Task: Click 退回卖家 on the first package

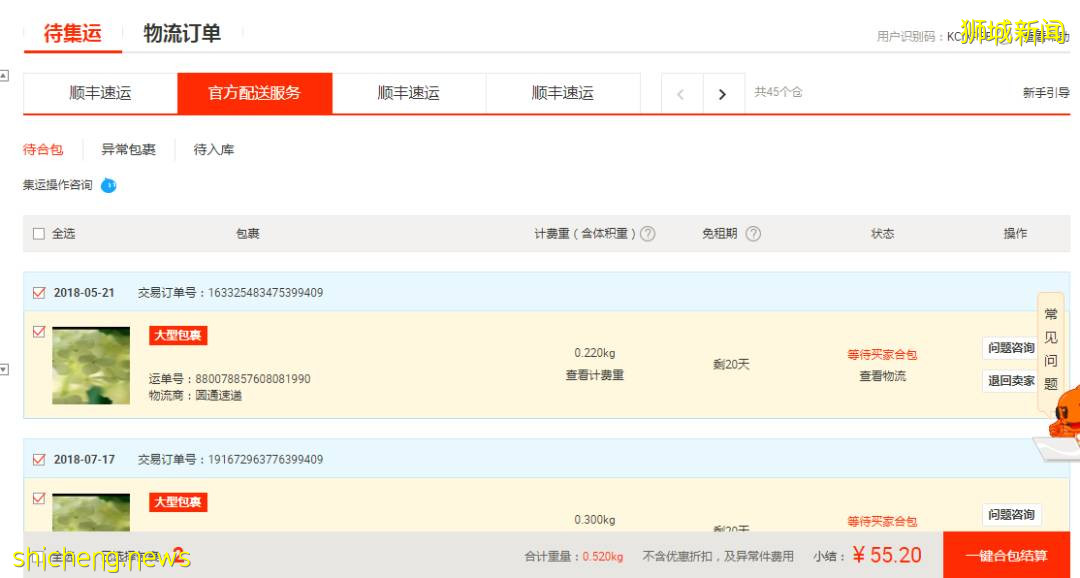Action: click(1010, 381)
